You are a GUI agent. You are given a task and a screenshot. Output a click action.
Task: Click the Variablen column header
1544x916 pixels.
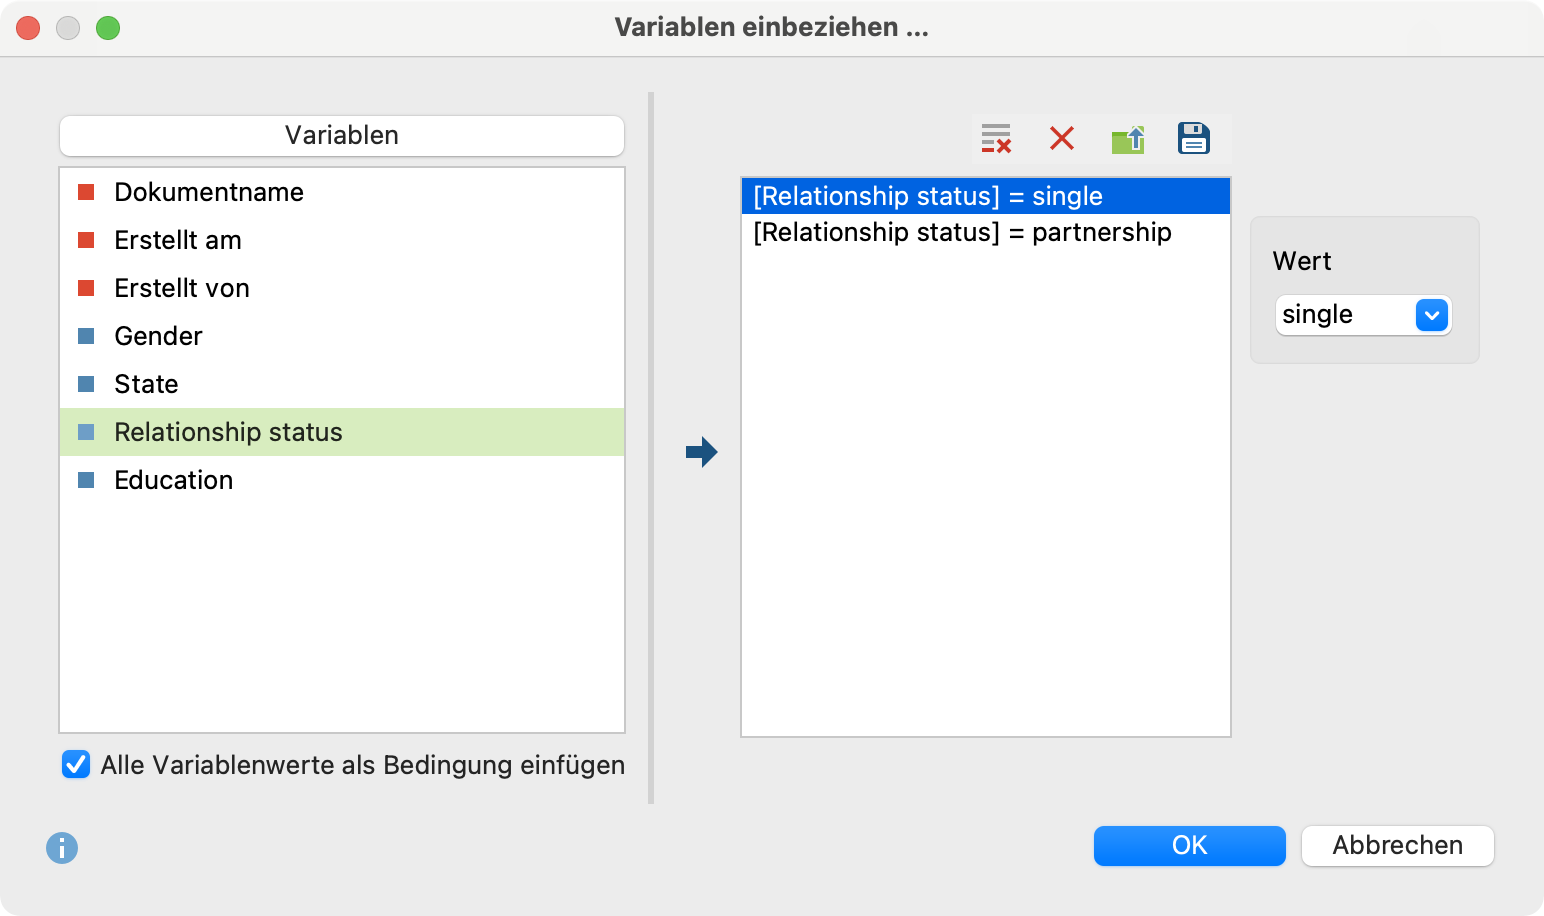coord(342,136)
